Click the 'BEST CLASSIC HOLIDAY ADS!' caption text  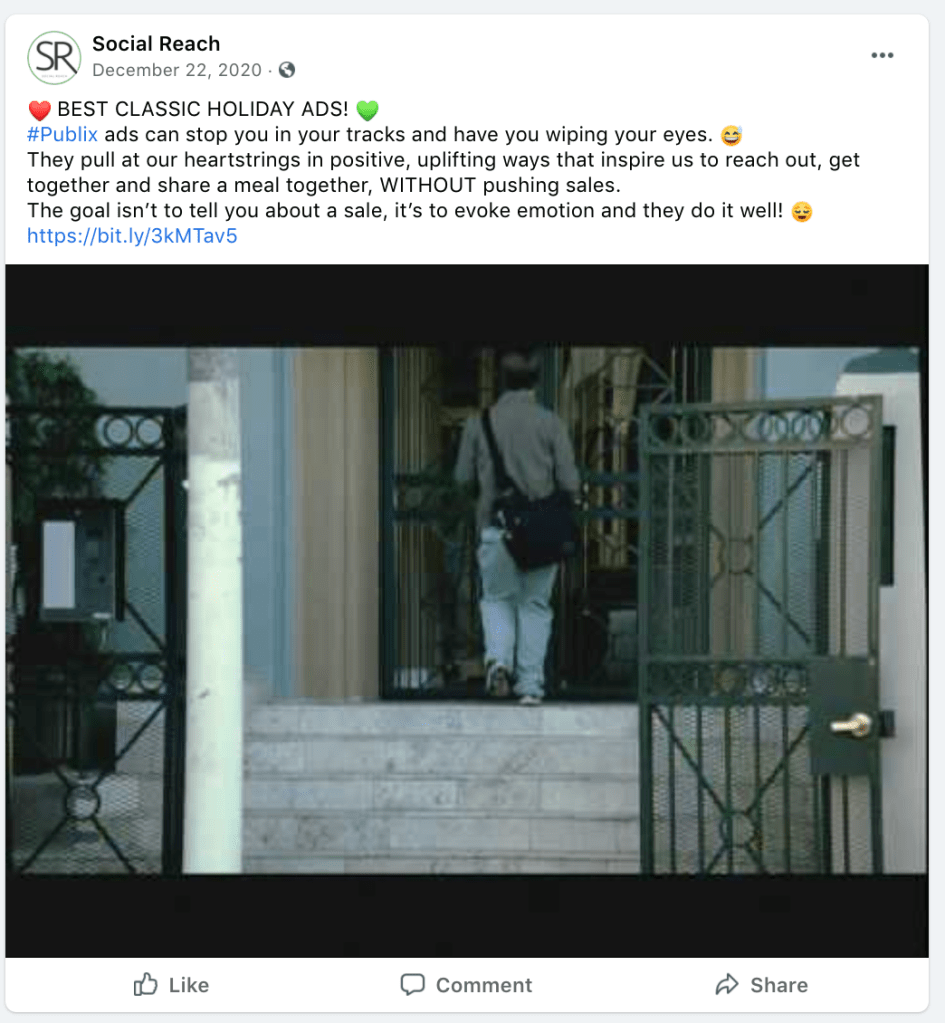(203, 109)
